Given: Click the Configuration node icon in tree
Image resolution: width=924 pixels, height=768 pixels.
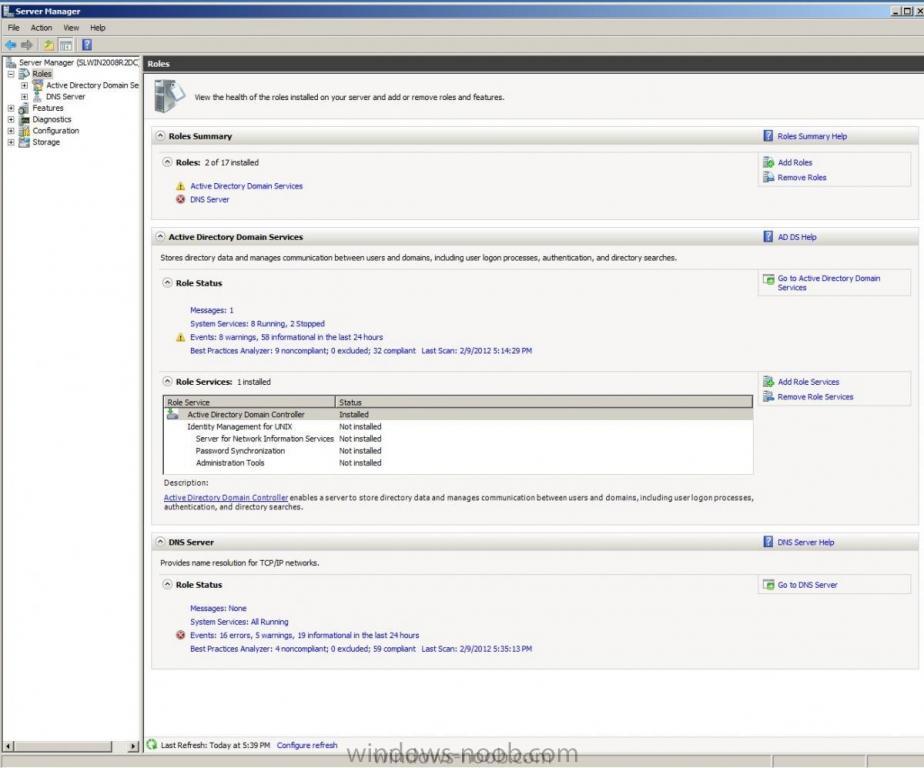Looking at the screenshot, I should [x=24, y=131].
